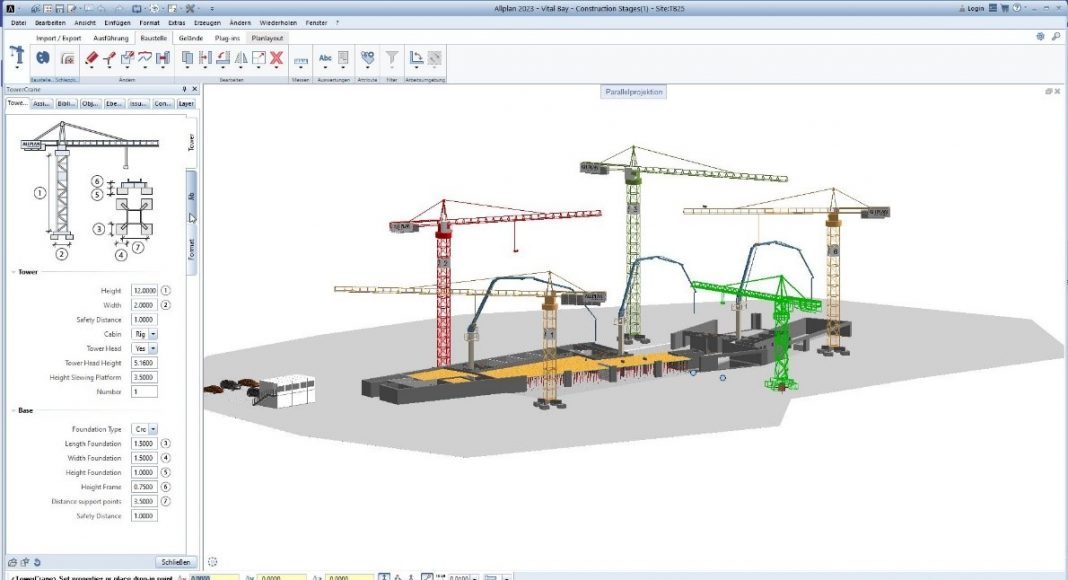Viewport: 1068px width, 580px height.
Task: Pin the TowerCrane palette
Action: click(x=184, y=89)
